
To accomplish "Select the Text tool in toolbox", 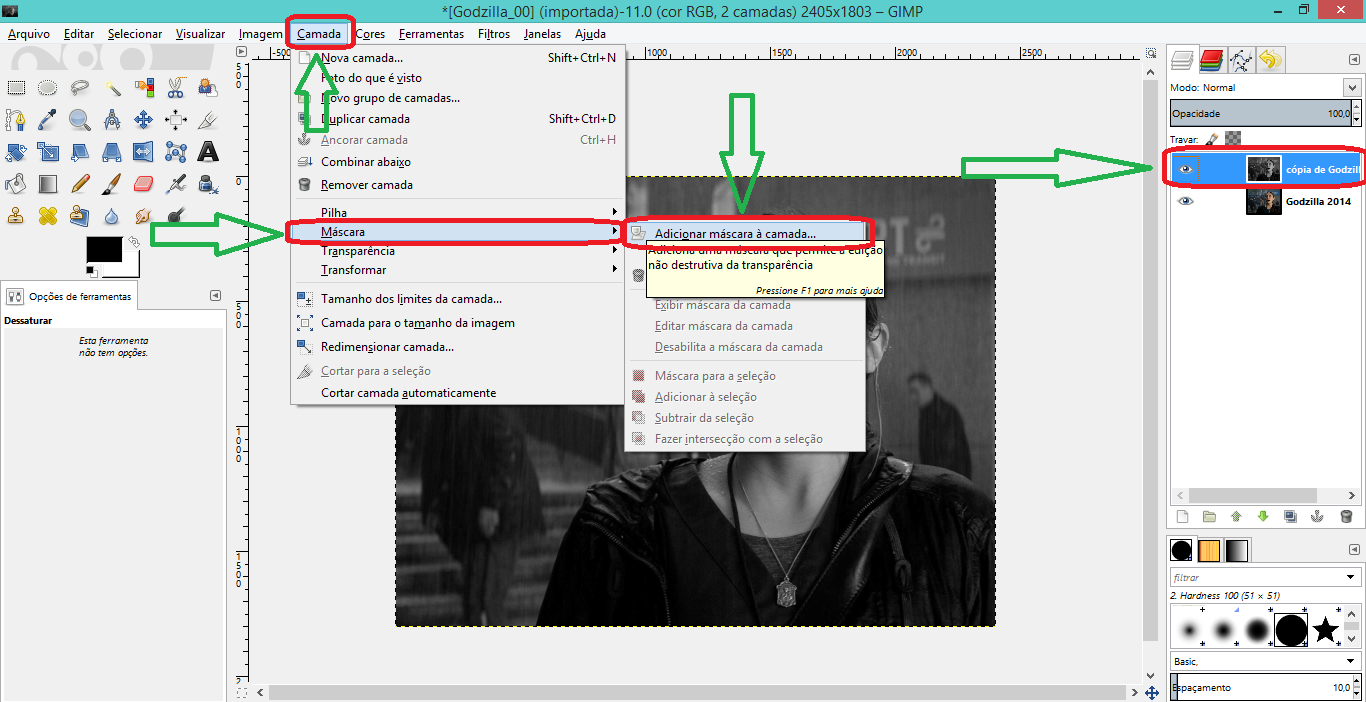I will [208, 152].
